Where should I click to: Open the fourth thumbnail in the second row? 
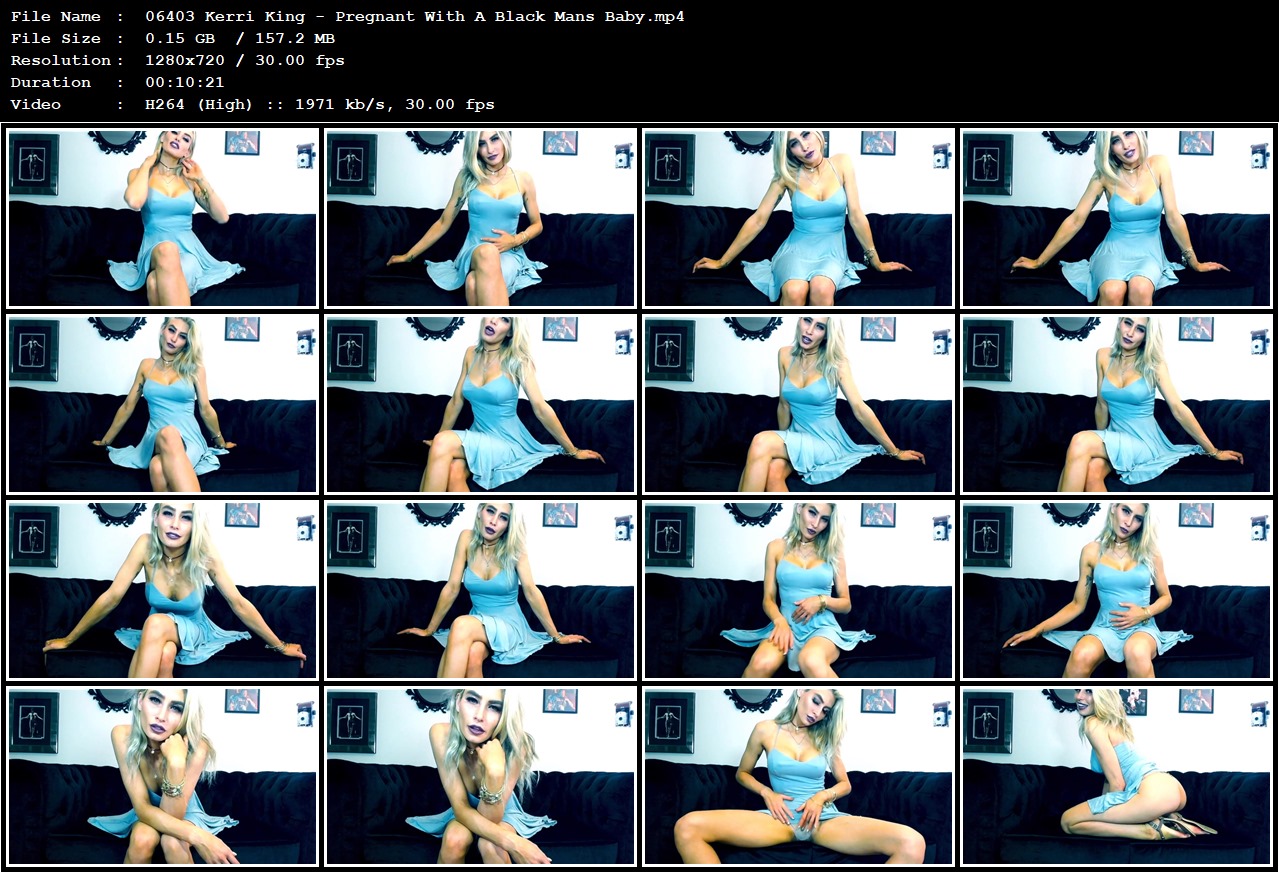pos(1117,404)
